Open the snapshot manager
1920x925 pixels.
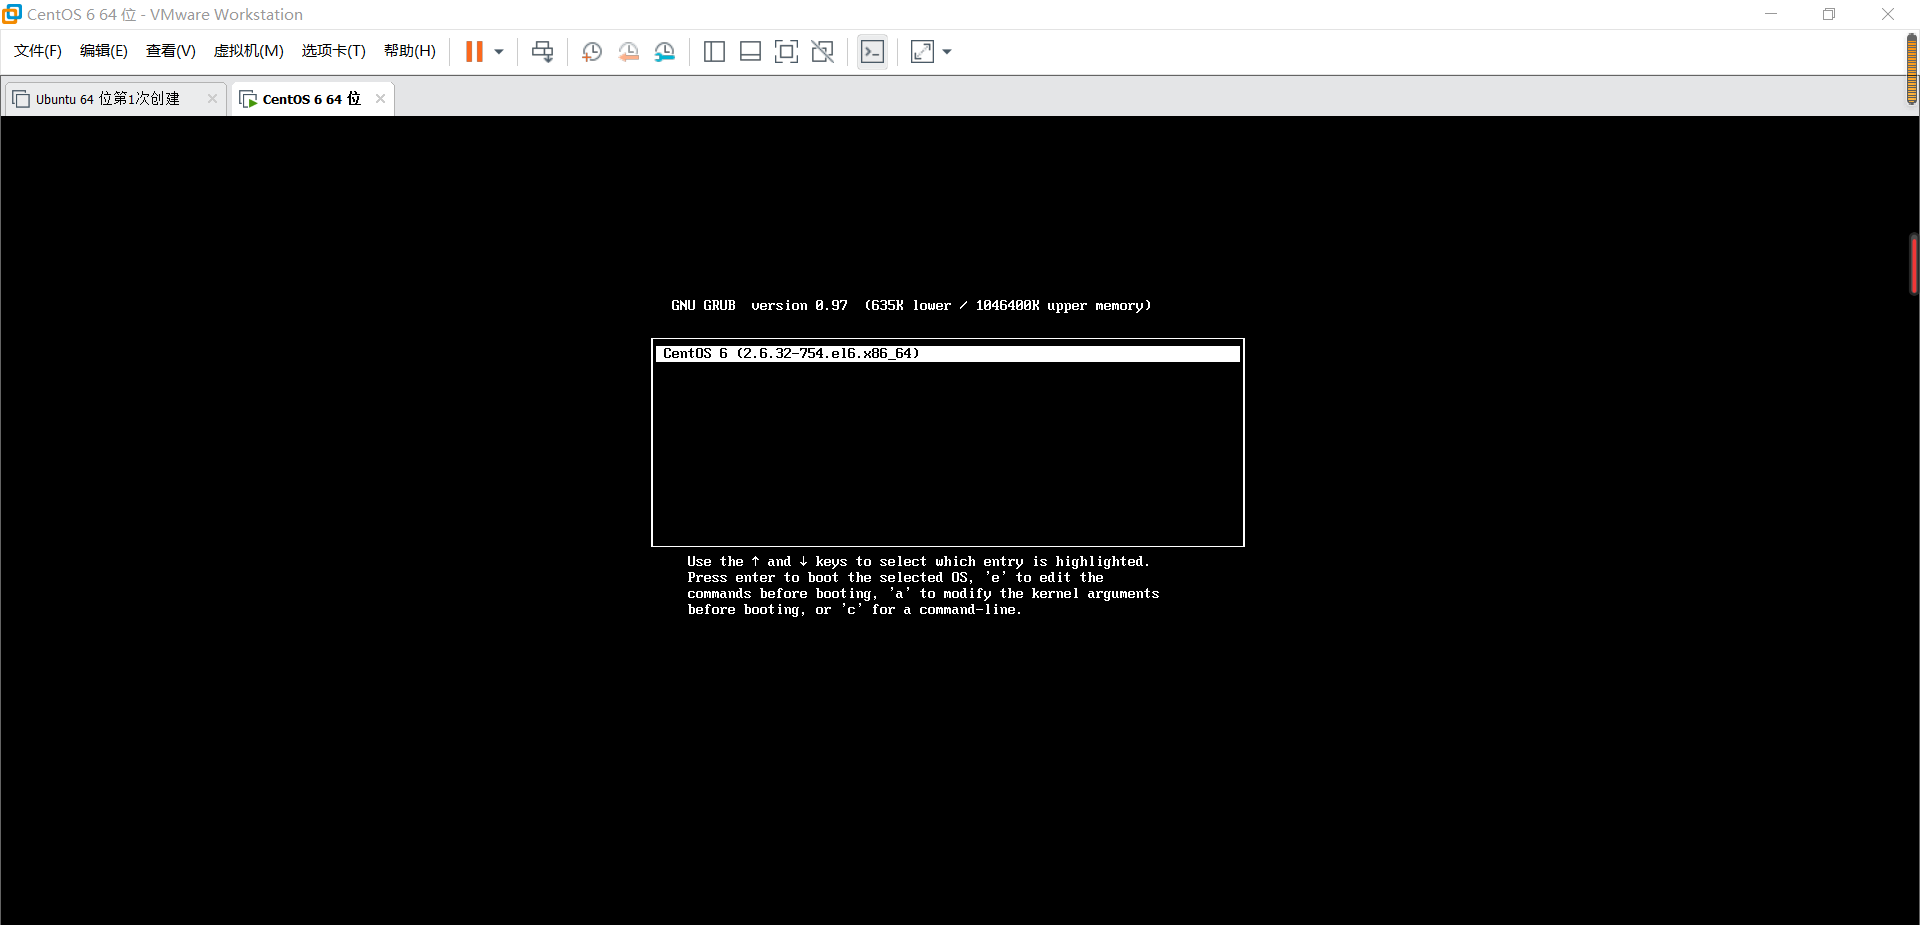click(x=665, y=52)
